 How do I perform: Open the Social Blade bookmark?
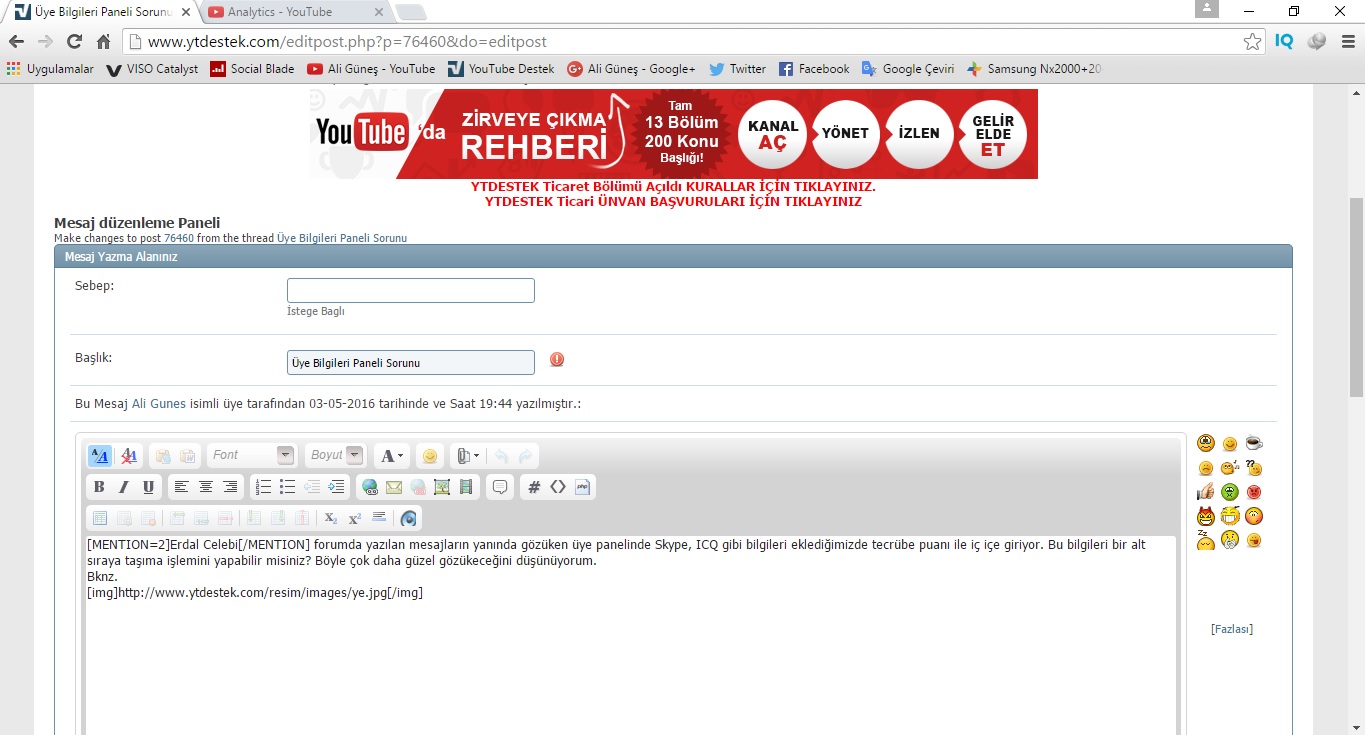252,69
